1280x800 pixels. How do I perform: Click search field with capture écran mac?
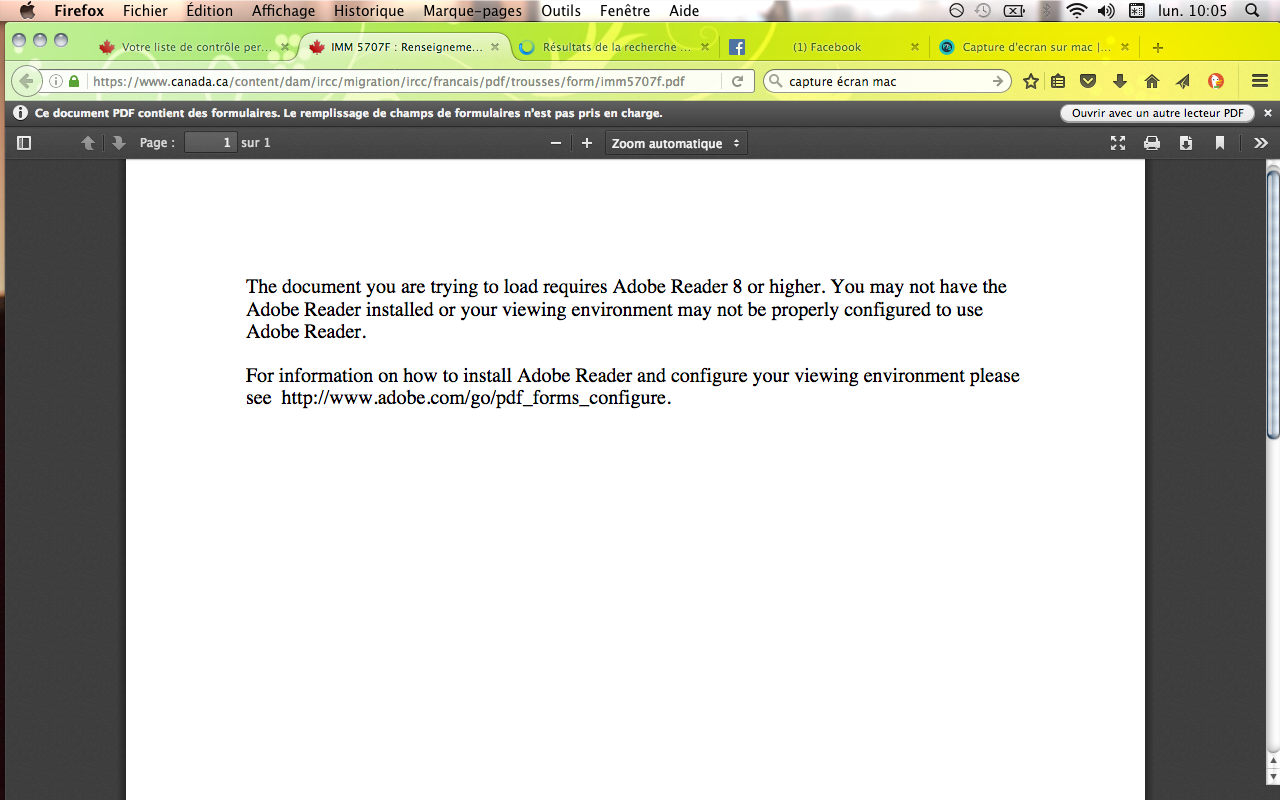(886, 81)
